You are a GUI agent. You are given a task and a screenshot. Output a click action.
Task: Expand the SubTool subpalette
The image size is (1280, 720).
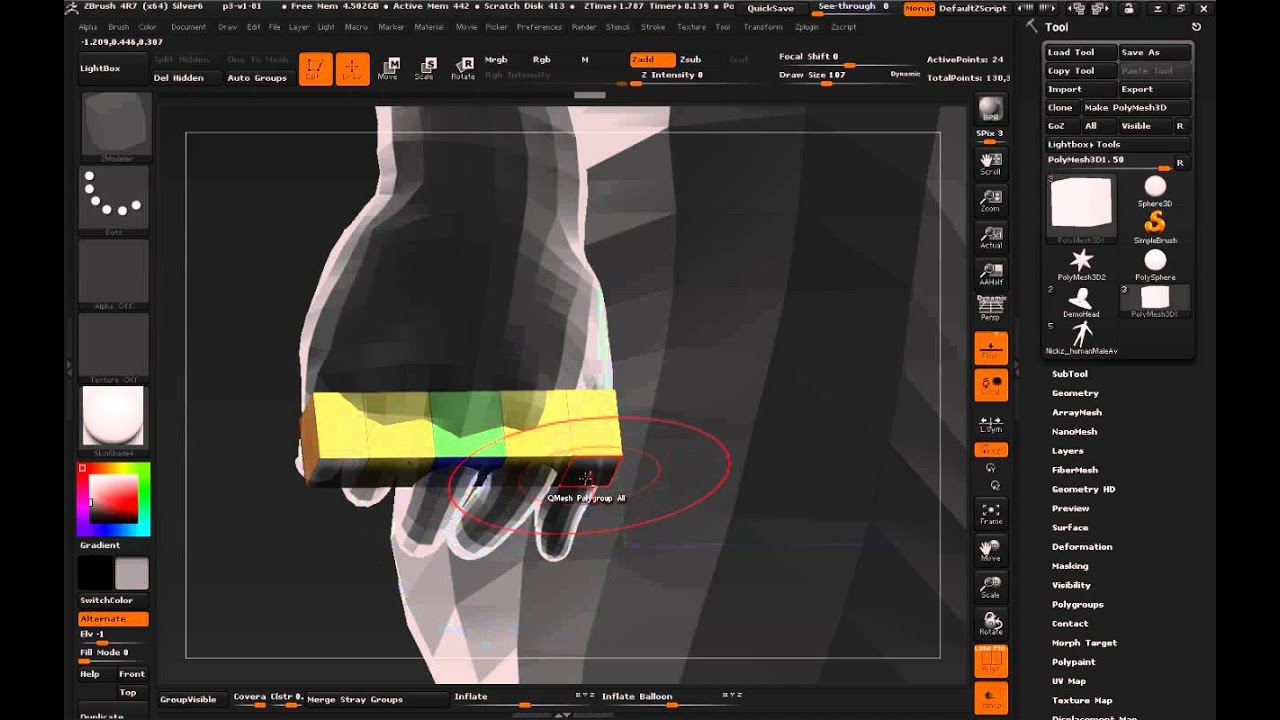pos(1069,374)
